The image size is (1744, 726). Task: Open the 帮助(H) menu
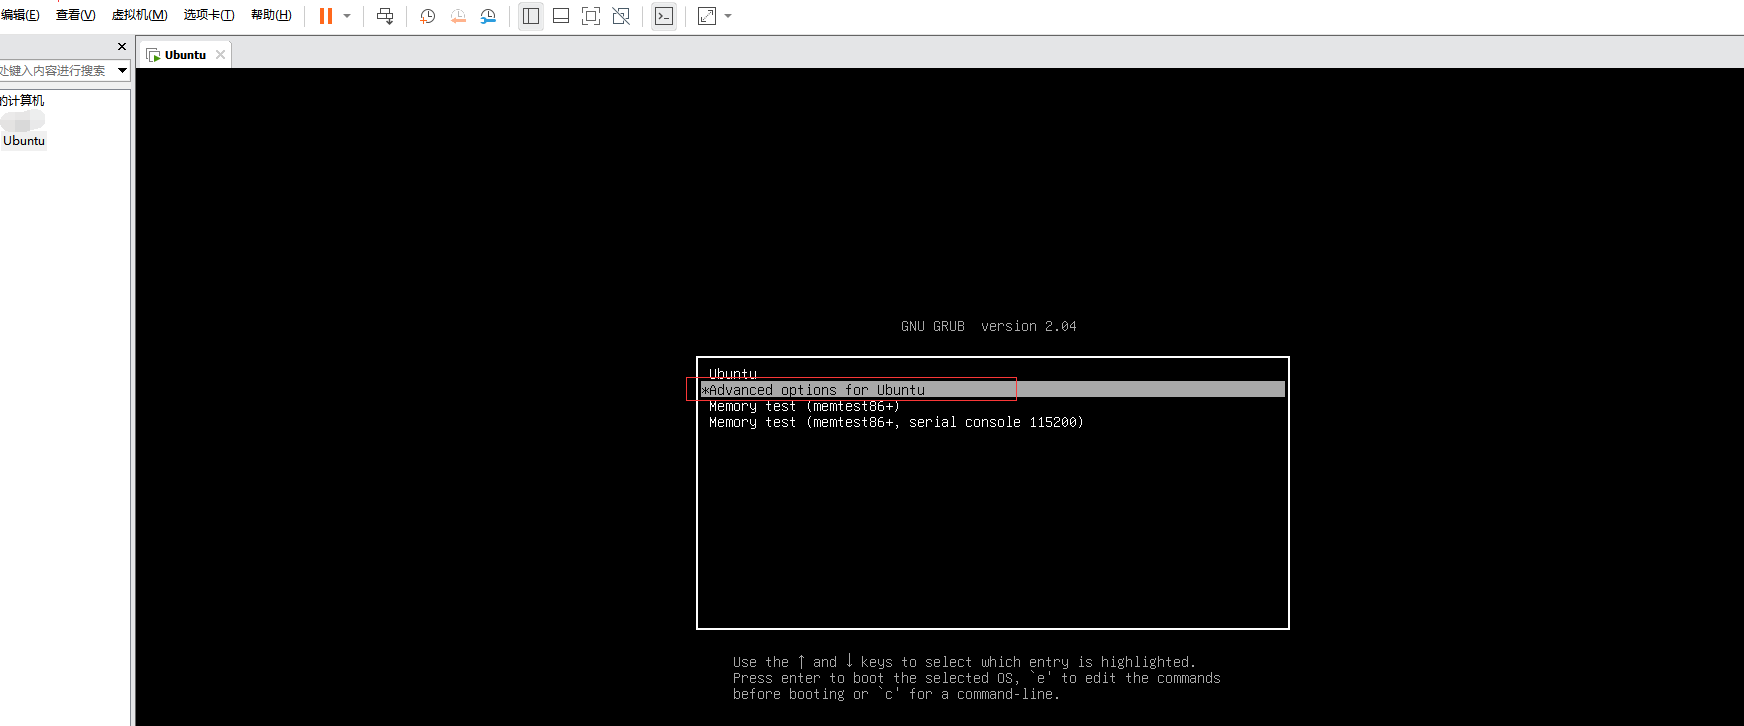click(271, 15)
